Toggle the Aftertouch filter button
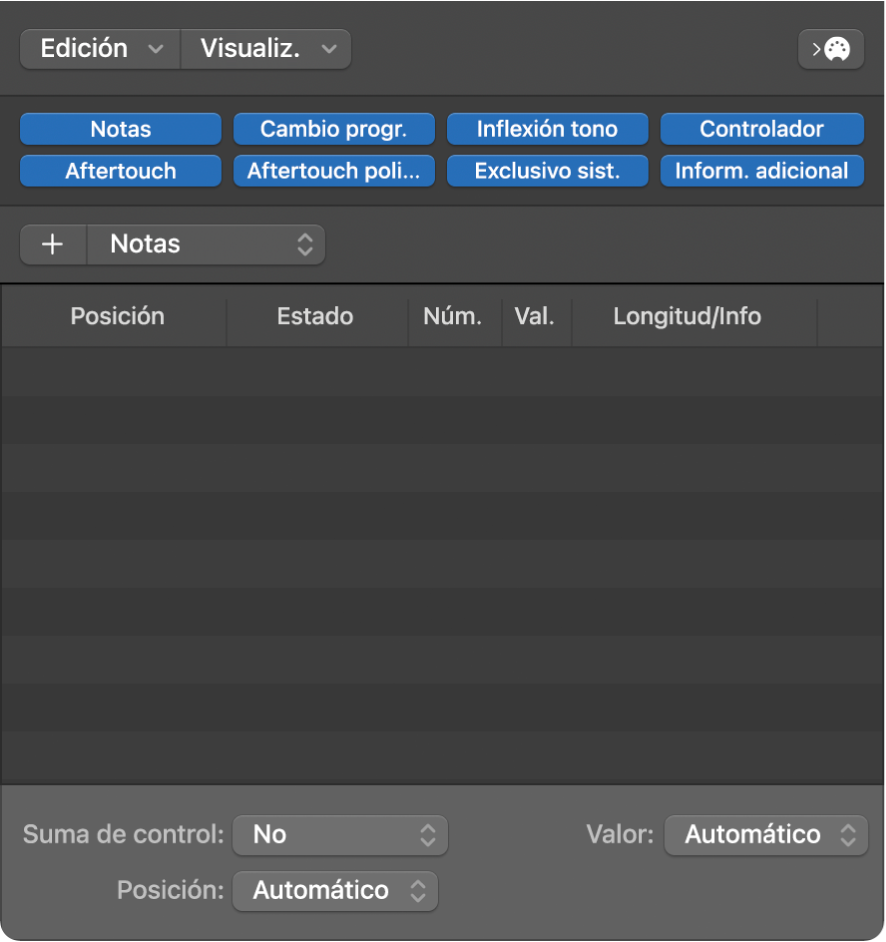Viewport: 886px width, 942px height. click(120, 171)
